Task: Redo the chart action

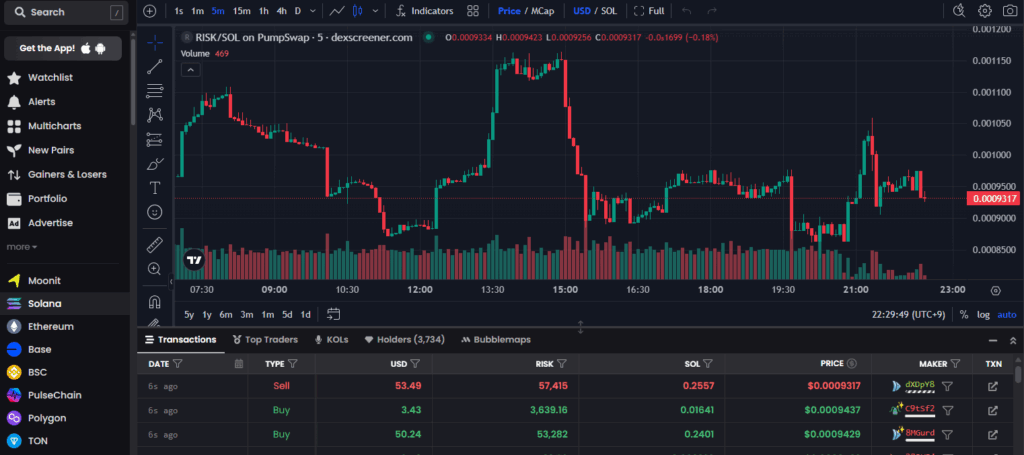Action: click(712, 11)
